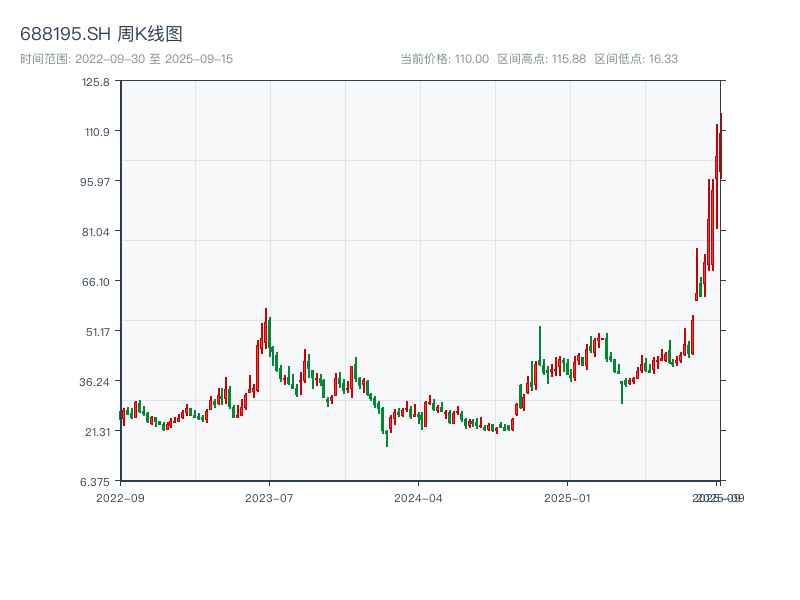Click y-axis value 110.9
This screenshot has width=800, height=600.
[97, 132]
